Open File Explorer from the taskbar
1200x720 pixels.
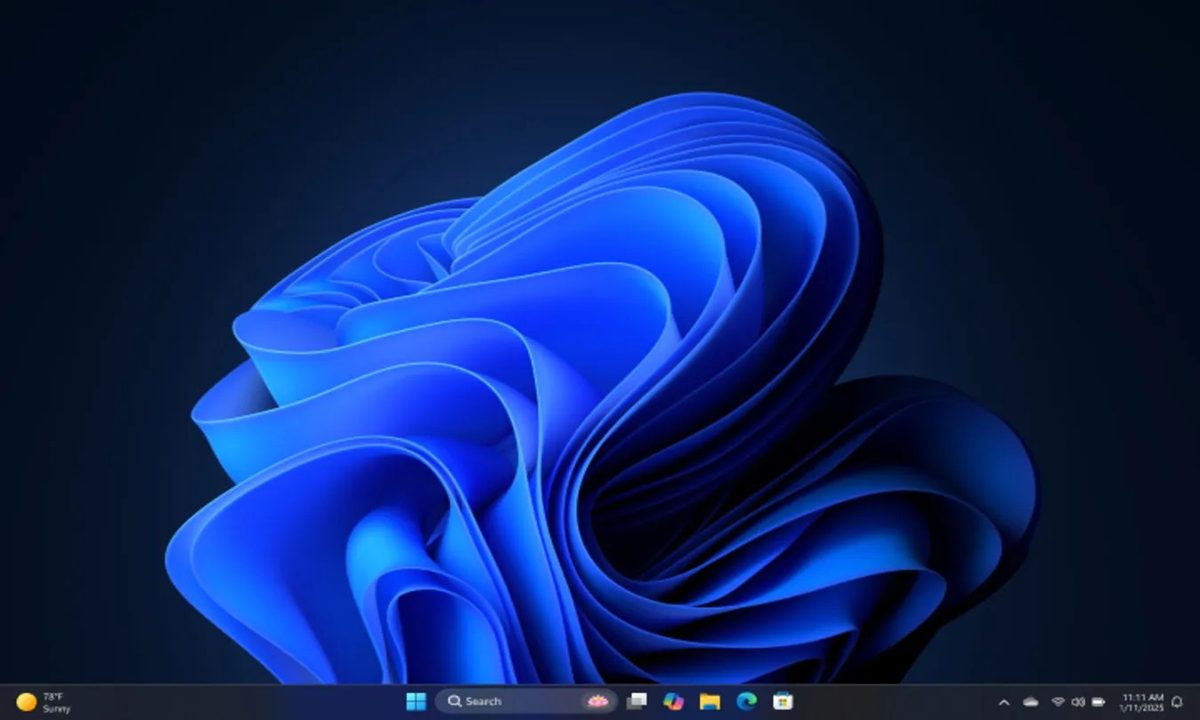[709, 701]
